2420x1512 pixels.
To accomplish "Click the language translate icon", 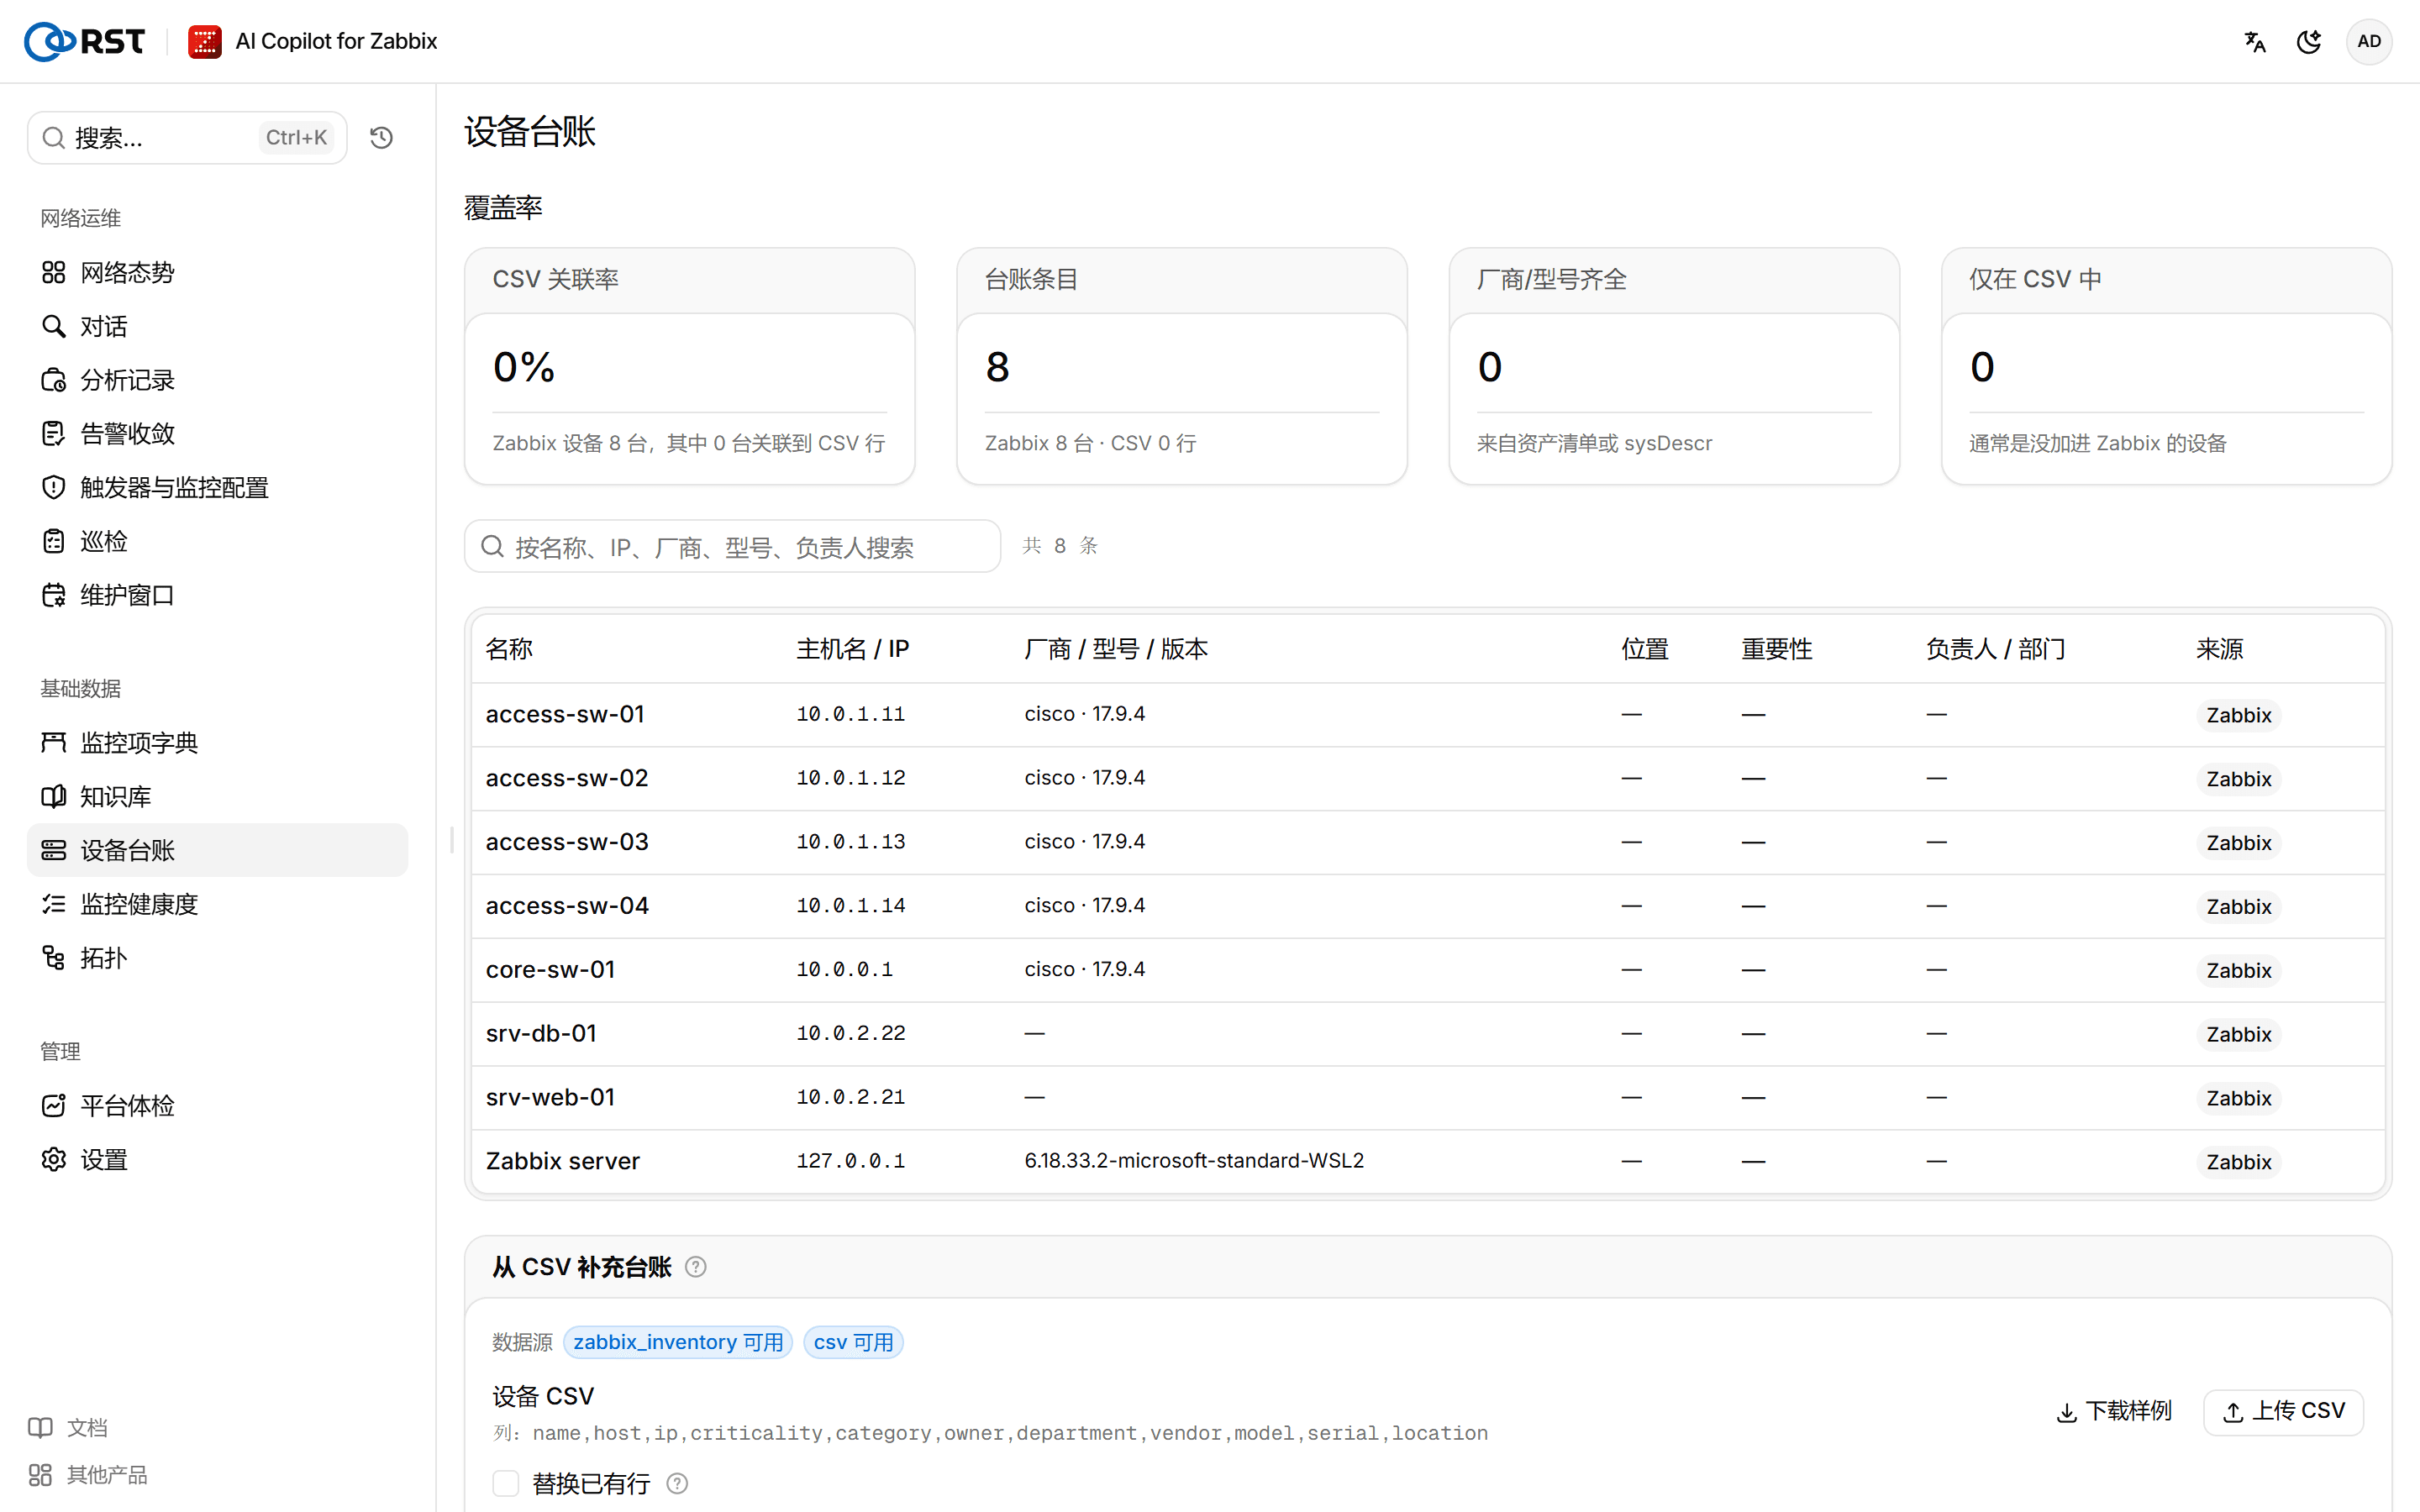I will (2254, 41).
